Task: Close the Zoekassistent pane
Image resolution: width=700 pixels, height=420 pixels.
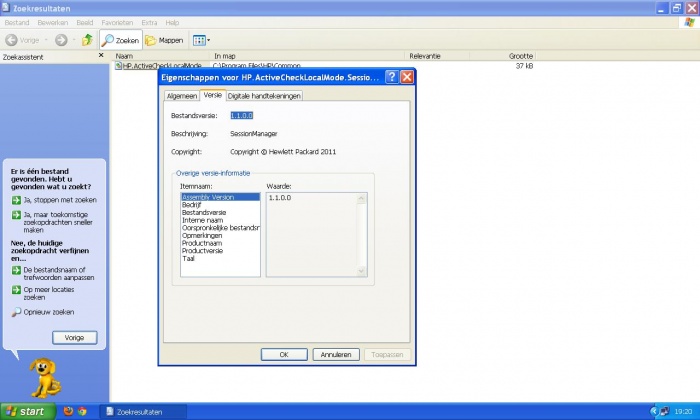Action: [x=101, y=55]
